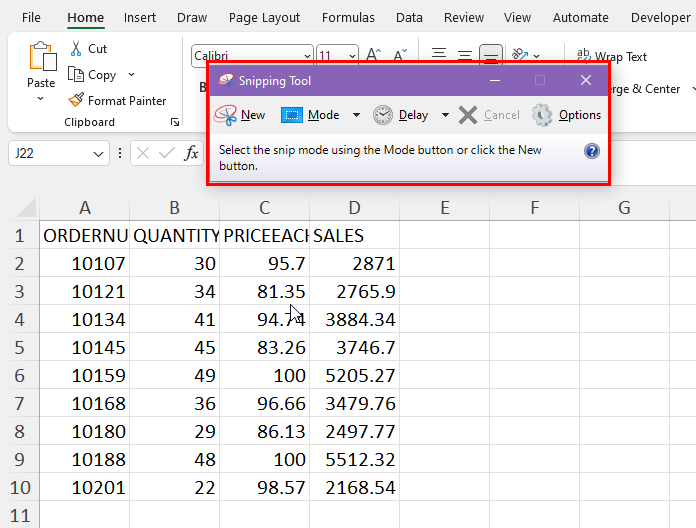Apply Middle Align to cells
Image resolution: width=696 pixels, height=528 pixels.
coord(465,55)
